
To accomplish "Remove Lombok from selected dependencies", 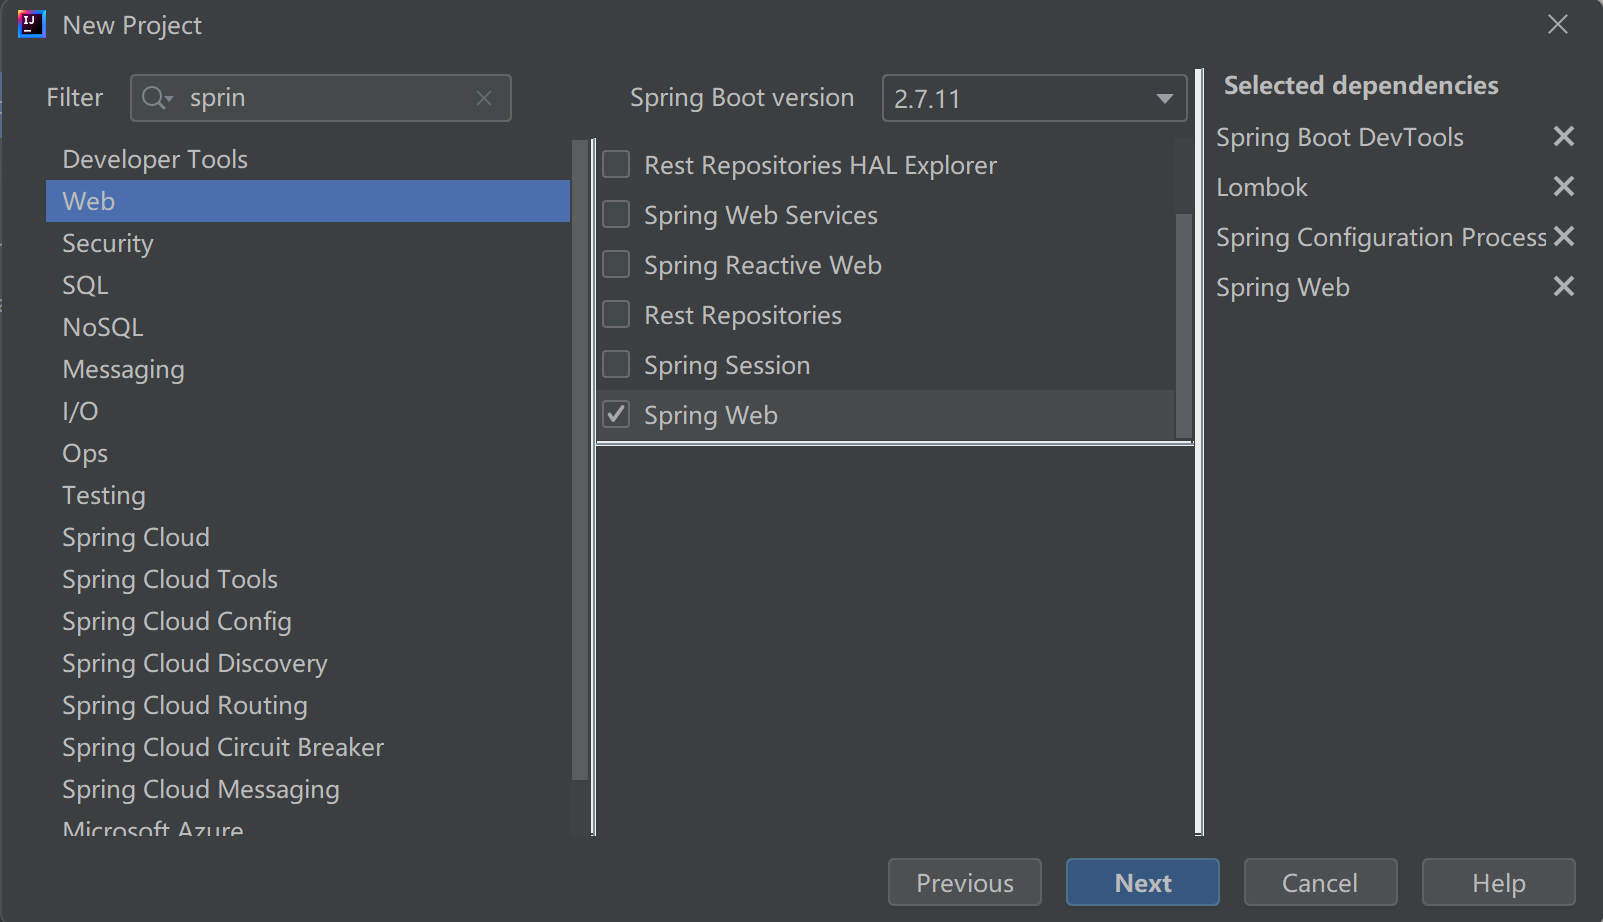I will (x=1564, y=186).
